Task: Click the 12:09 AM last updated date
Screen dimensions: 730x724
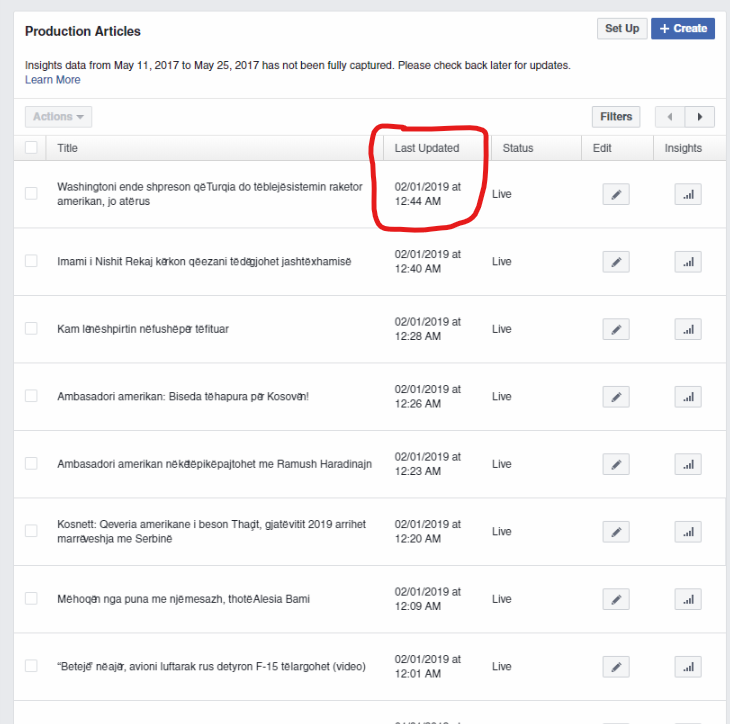Action: point(428,599)
